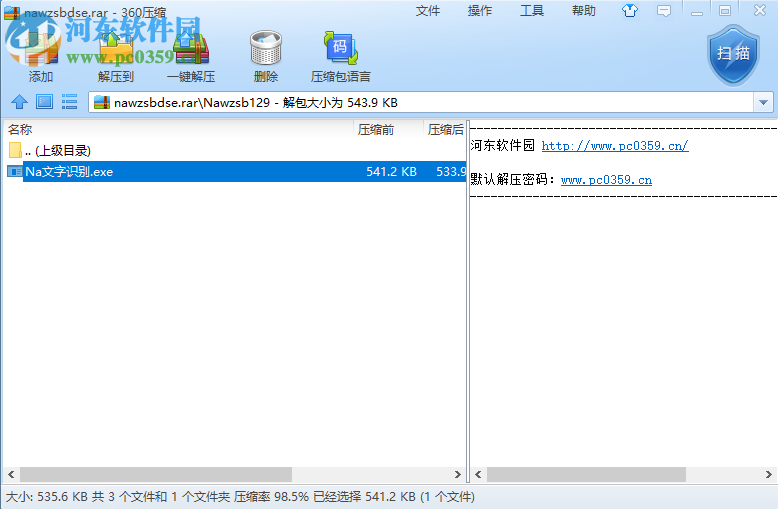Open the feedback message icon in title bar
778x509 pixels.
coord(663,11)
